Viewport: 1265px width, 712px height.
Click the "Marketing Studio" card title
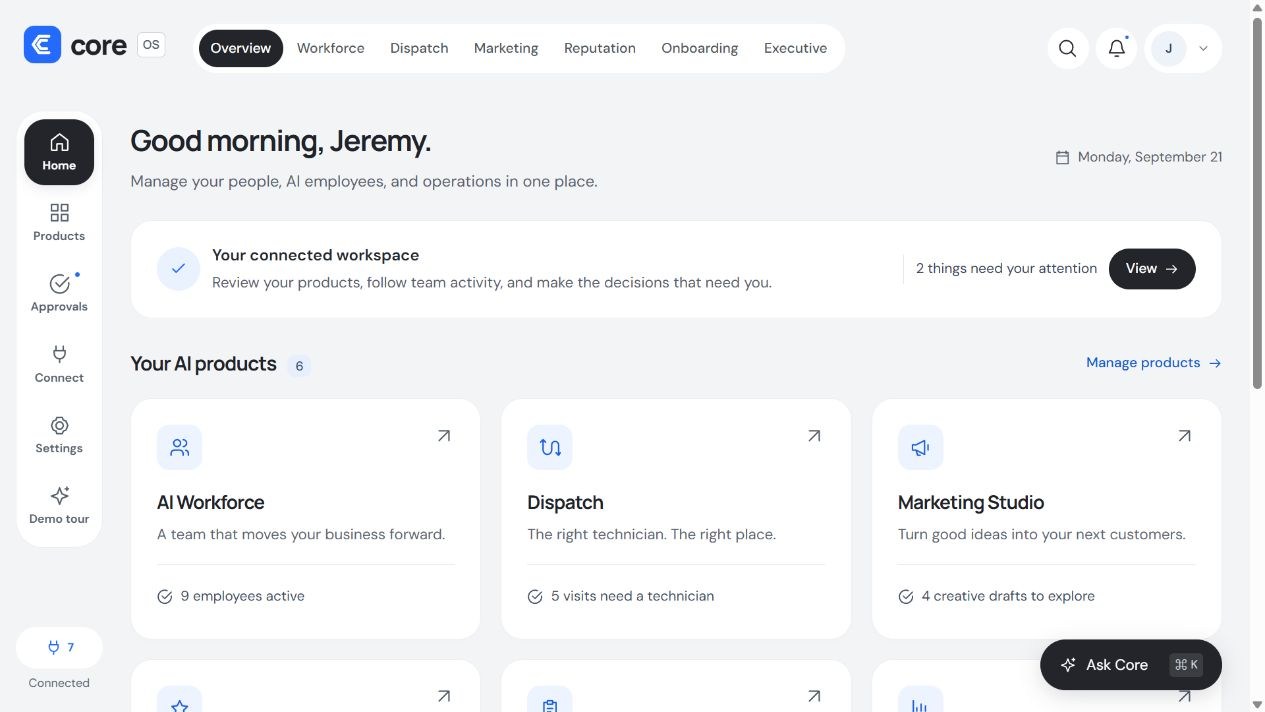(x=971, y=503)
